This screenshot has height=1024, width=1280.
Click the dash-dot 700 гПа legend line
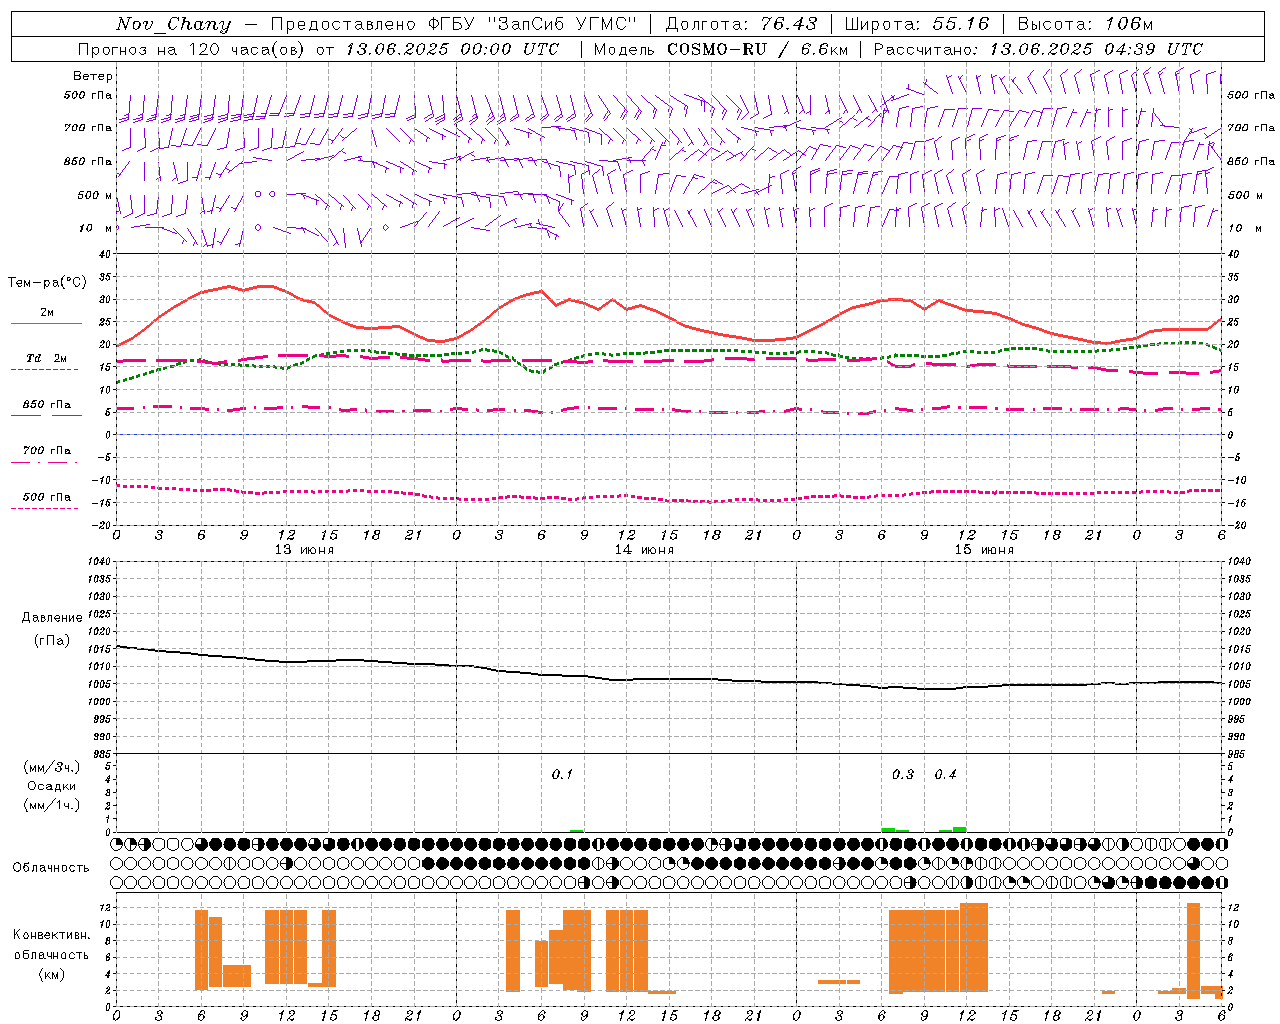45,462
